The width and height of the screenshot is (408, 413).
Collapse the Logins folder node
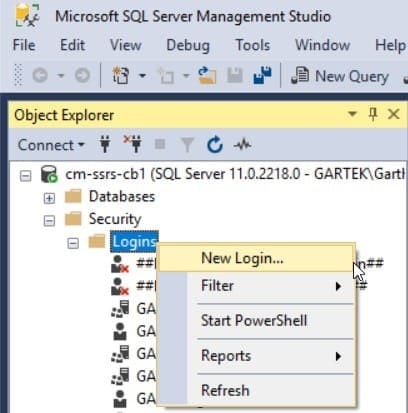pos(73,243)
